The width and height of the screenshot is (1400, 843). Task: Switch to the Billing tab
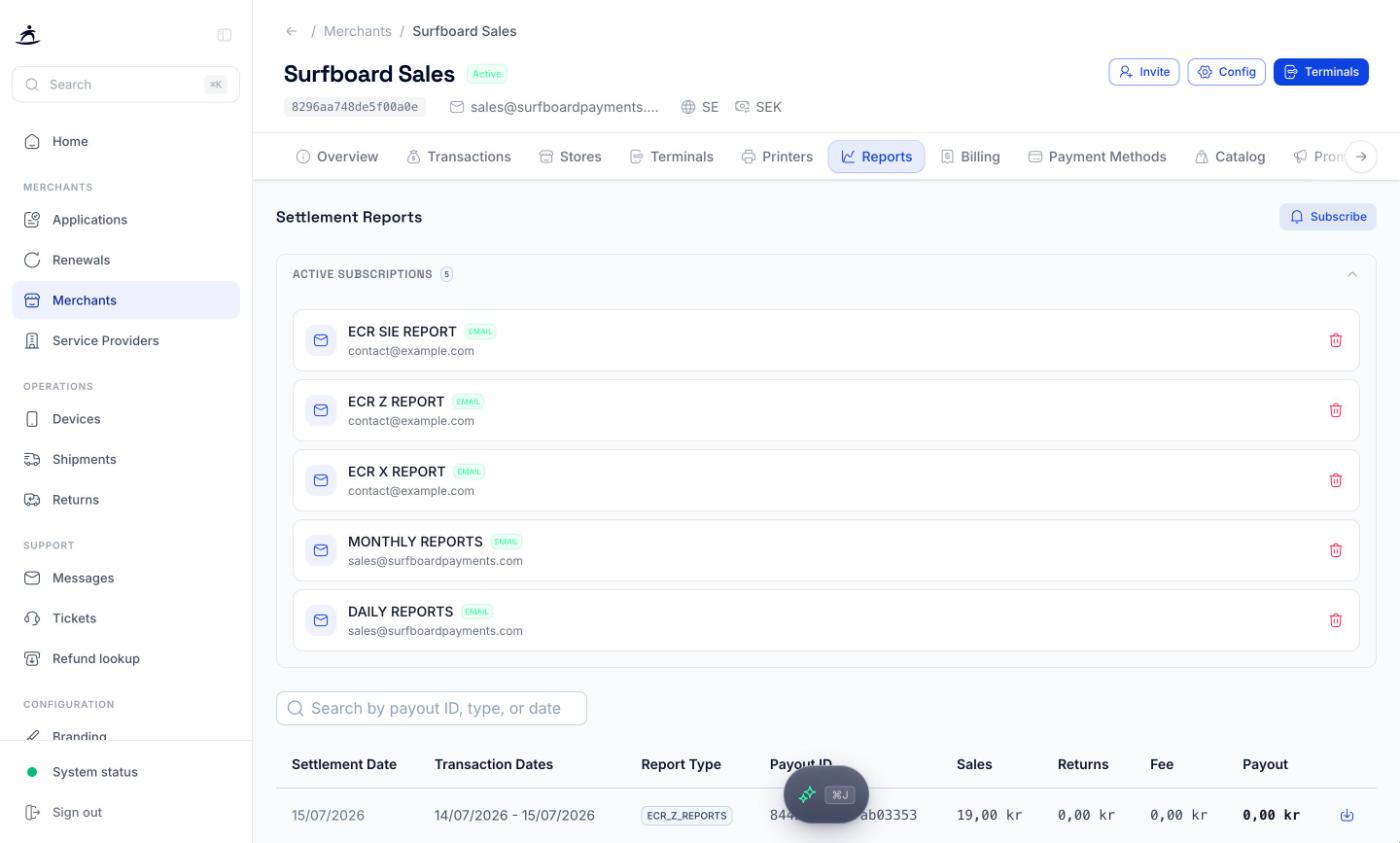tap(970, 157)
